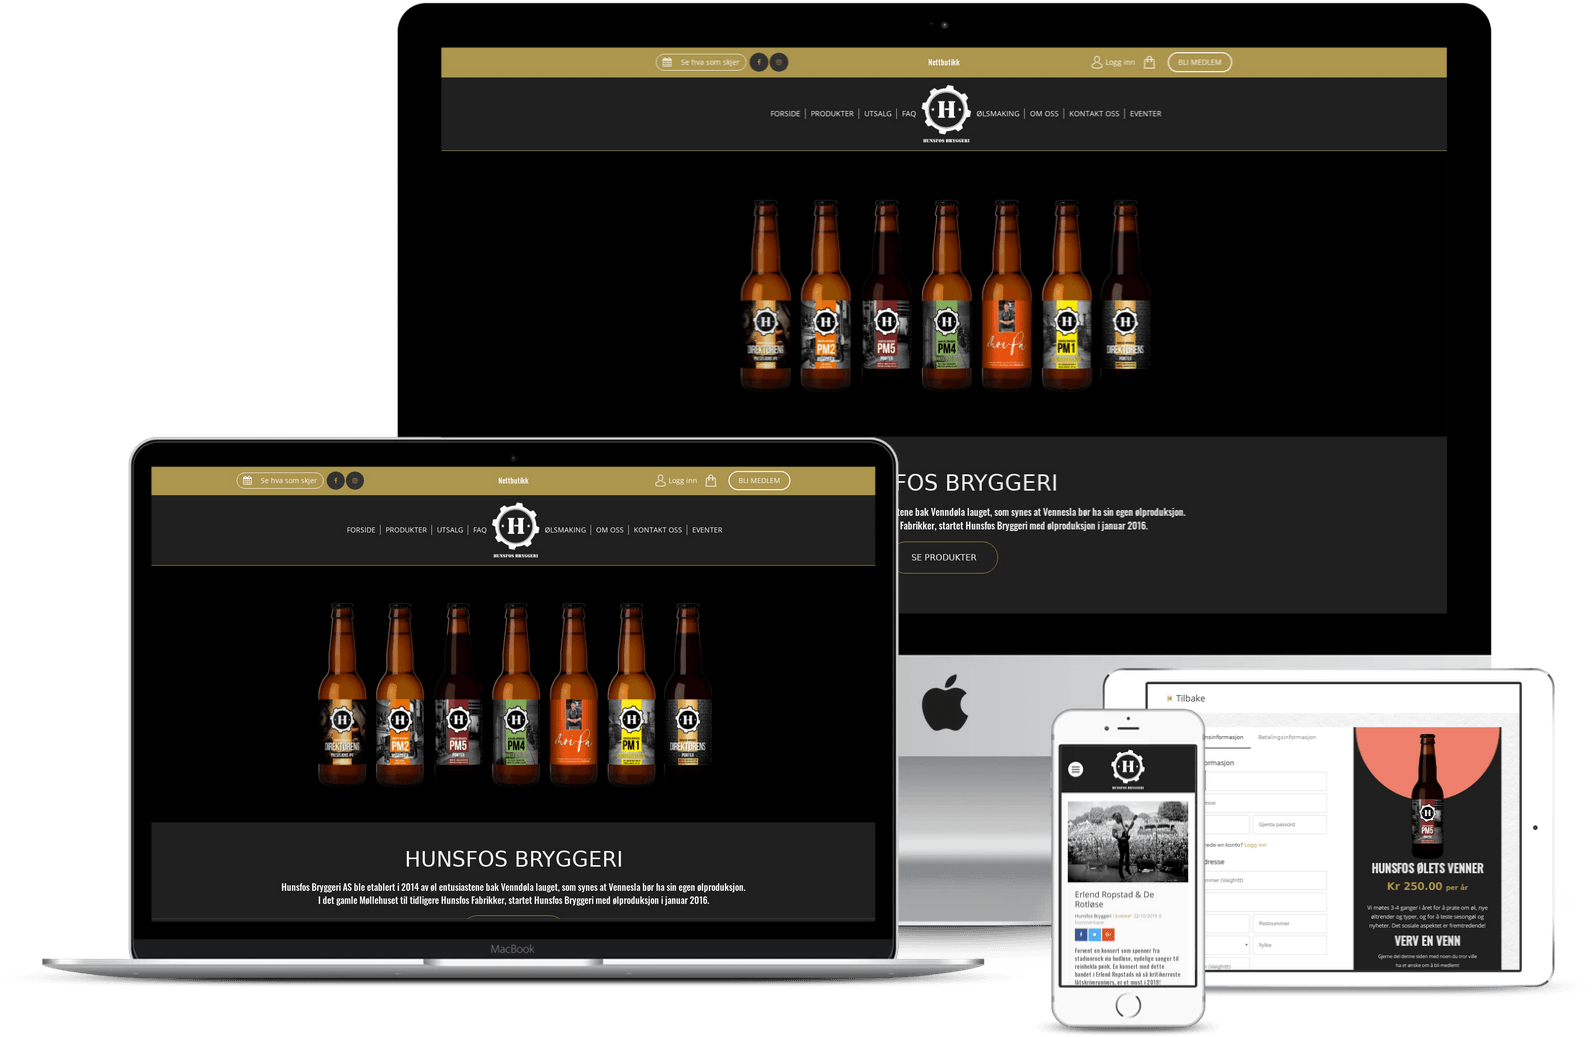Click the BLI MEDLEM button on the MacBook
This screenshot has width=1593, height=1037.
[759, 481]
